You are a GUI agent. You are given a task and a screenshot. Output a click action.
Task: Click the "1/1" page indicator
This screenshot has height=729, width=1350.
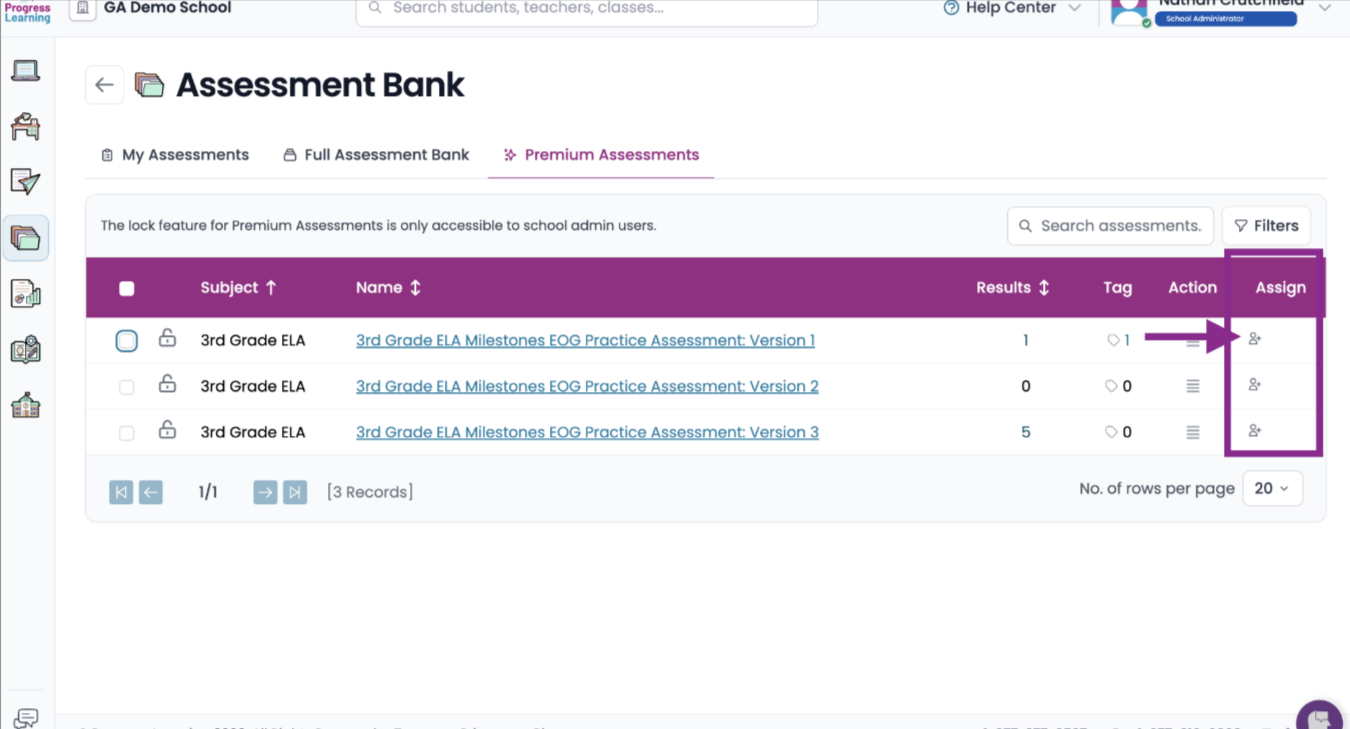click(208, 492)
